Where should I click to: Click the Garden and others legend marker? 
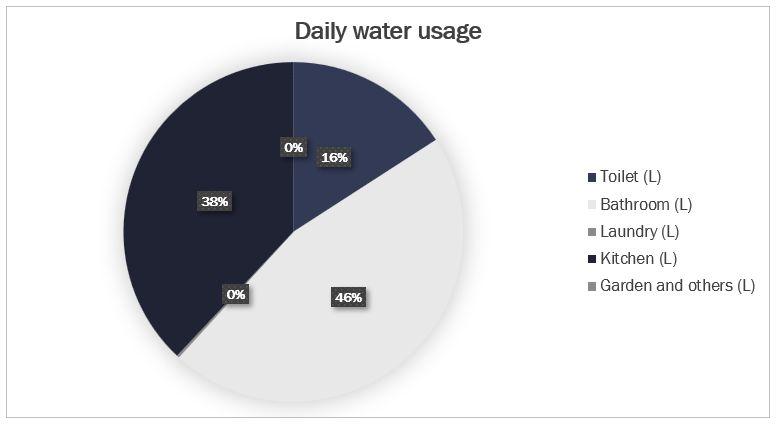click(592, 286)
